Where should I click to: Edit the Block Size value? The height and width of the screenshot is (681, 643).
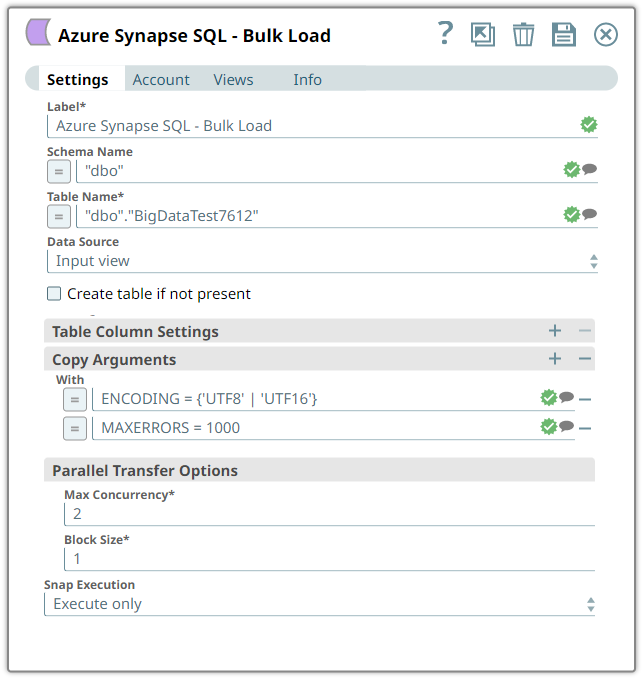pyautogui.click(x=330, y=559)
